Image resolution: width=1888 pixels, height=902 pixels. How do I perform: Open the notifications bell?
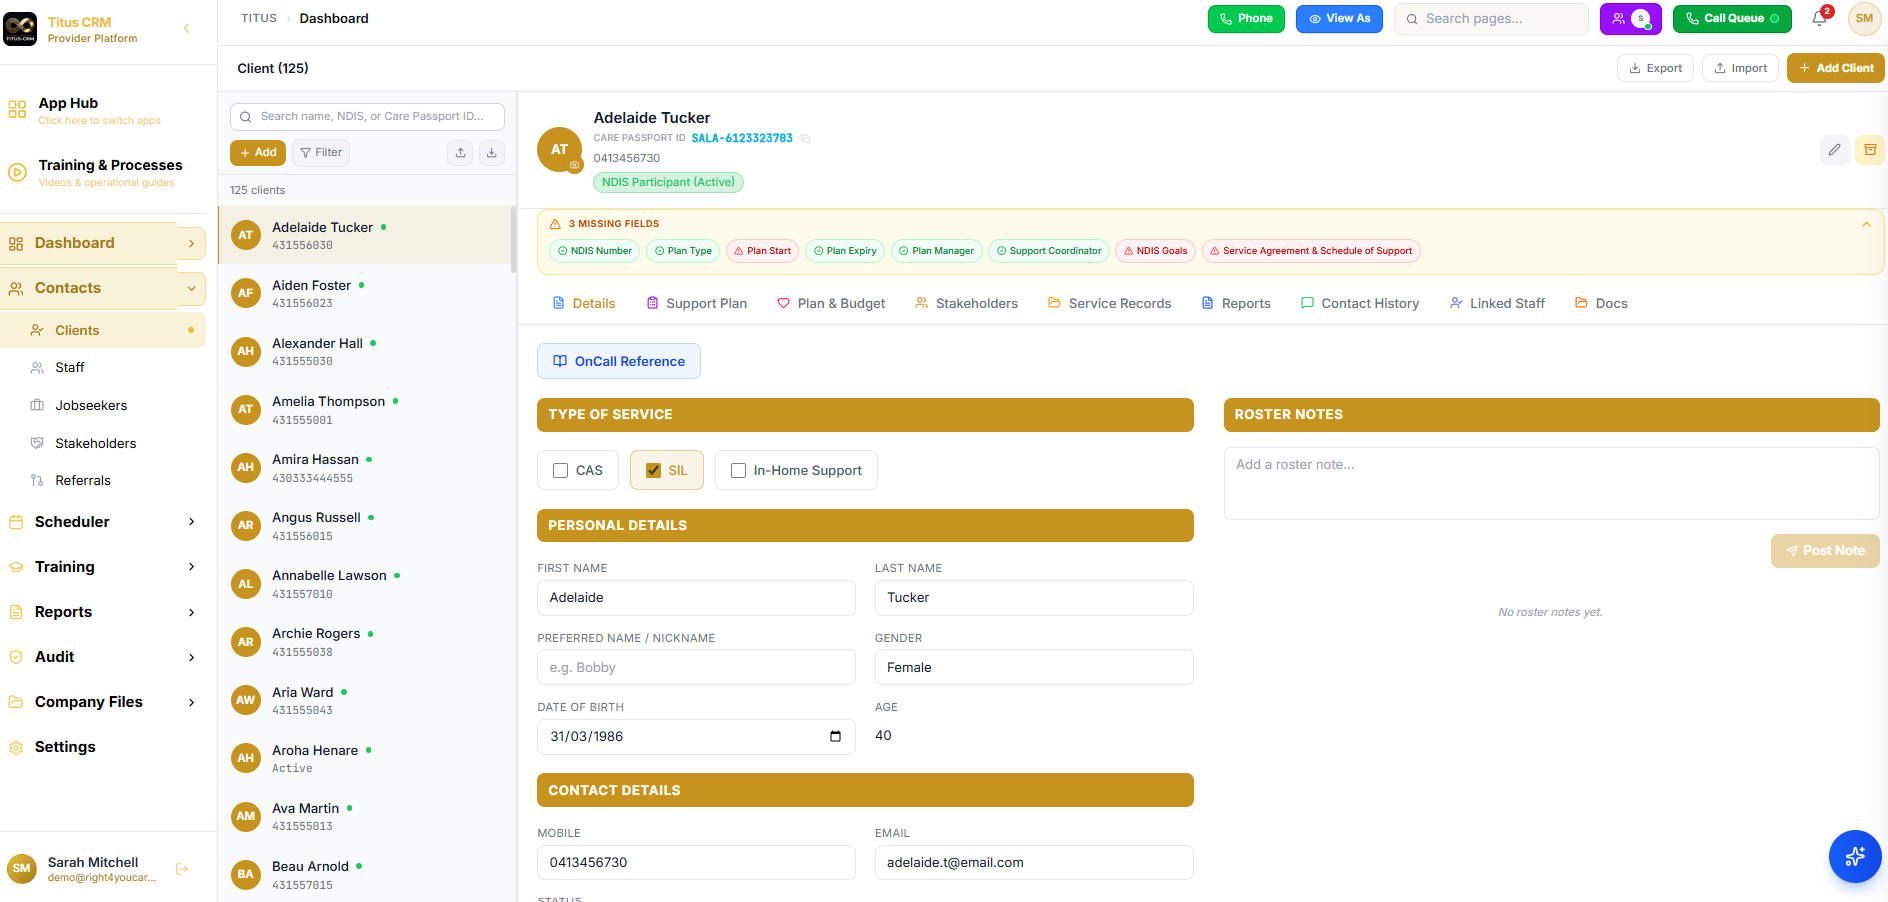pos(1820,19)
